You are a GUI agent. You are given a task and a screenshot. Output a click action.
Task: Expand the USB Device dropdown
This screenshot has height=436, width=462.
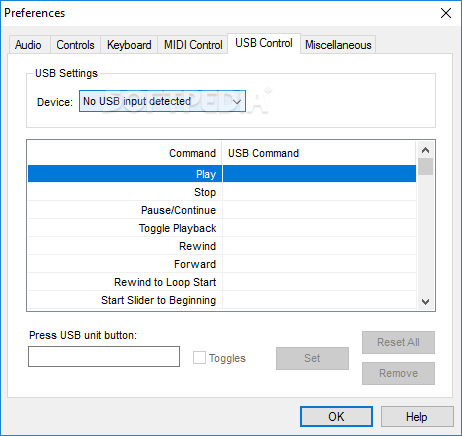click(162, 101)
